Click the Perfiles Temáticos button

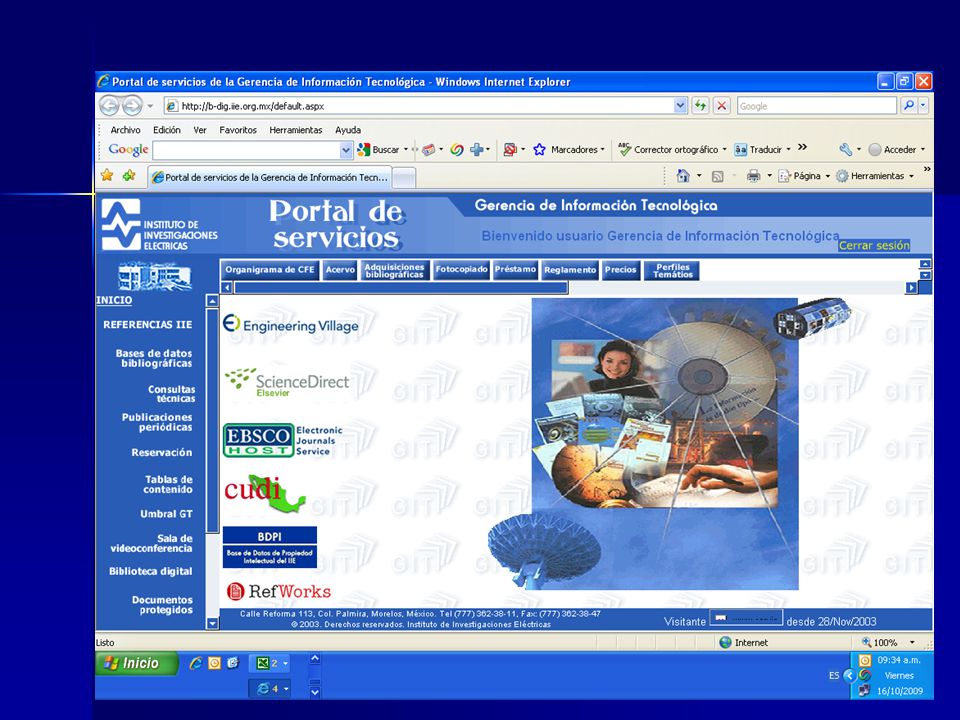coord(672,270)
